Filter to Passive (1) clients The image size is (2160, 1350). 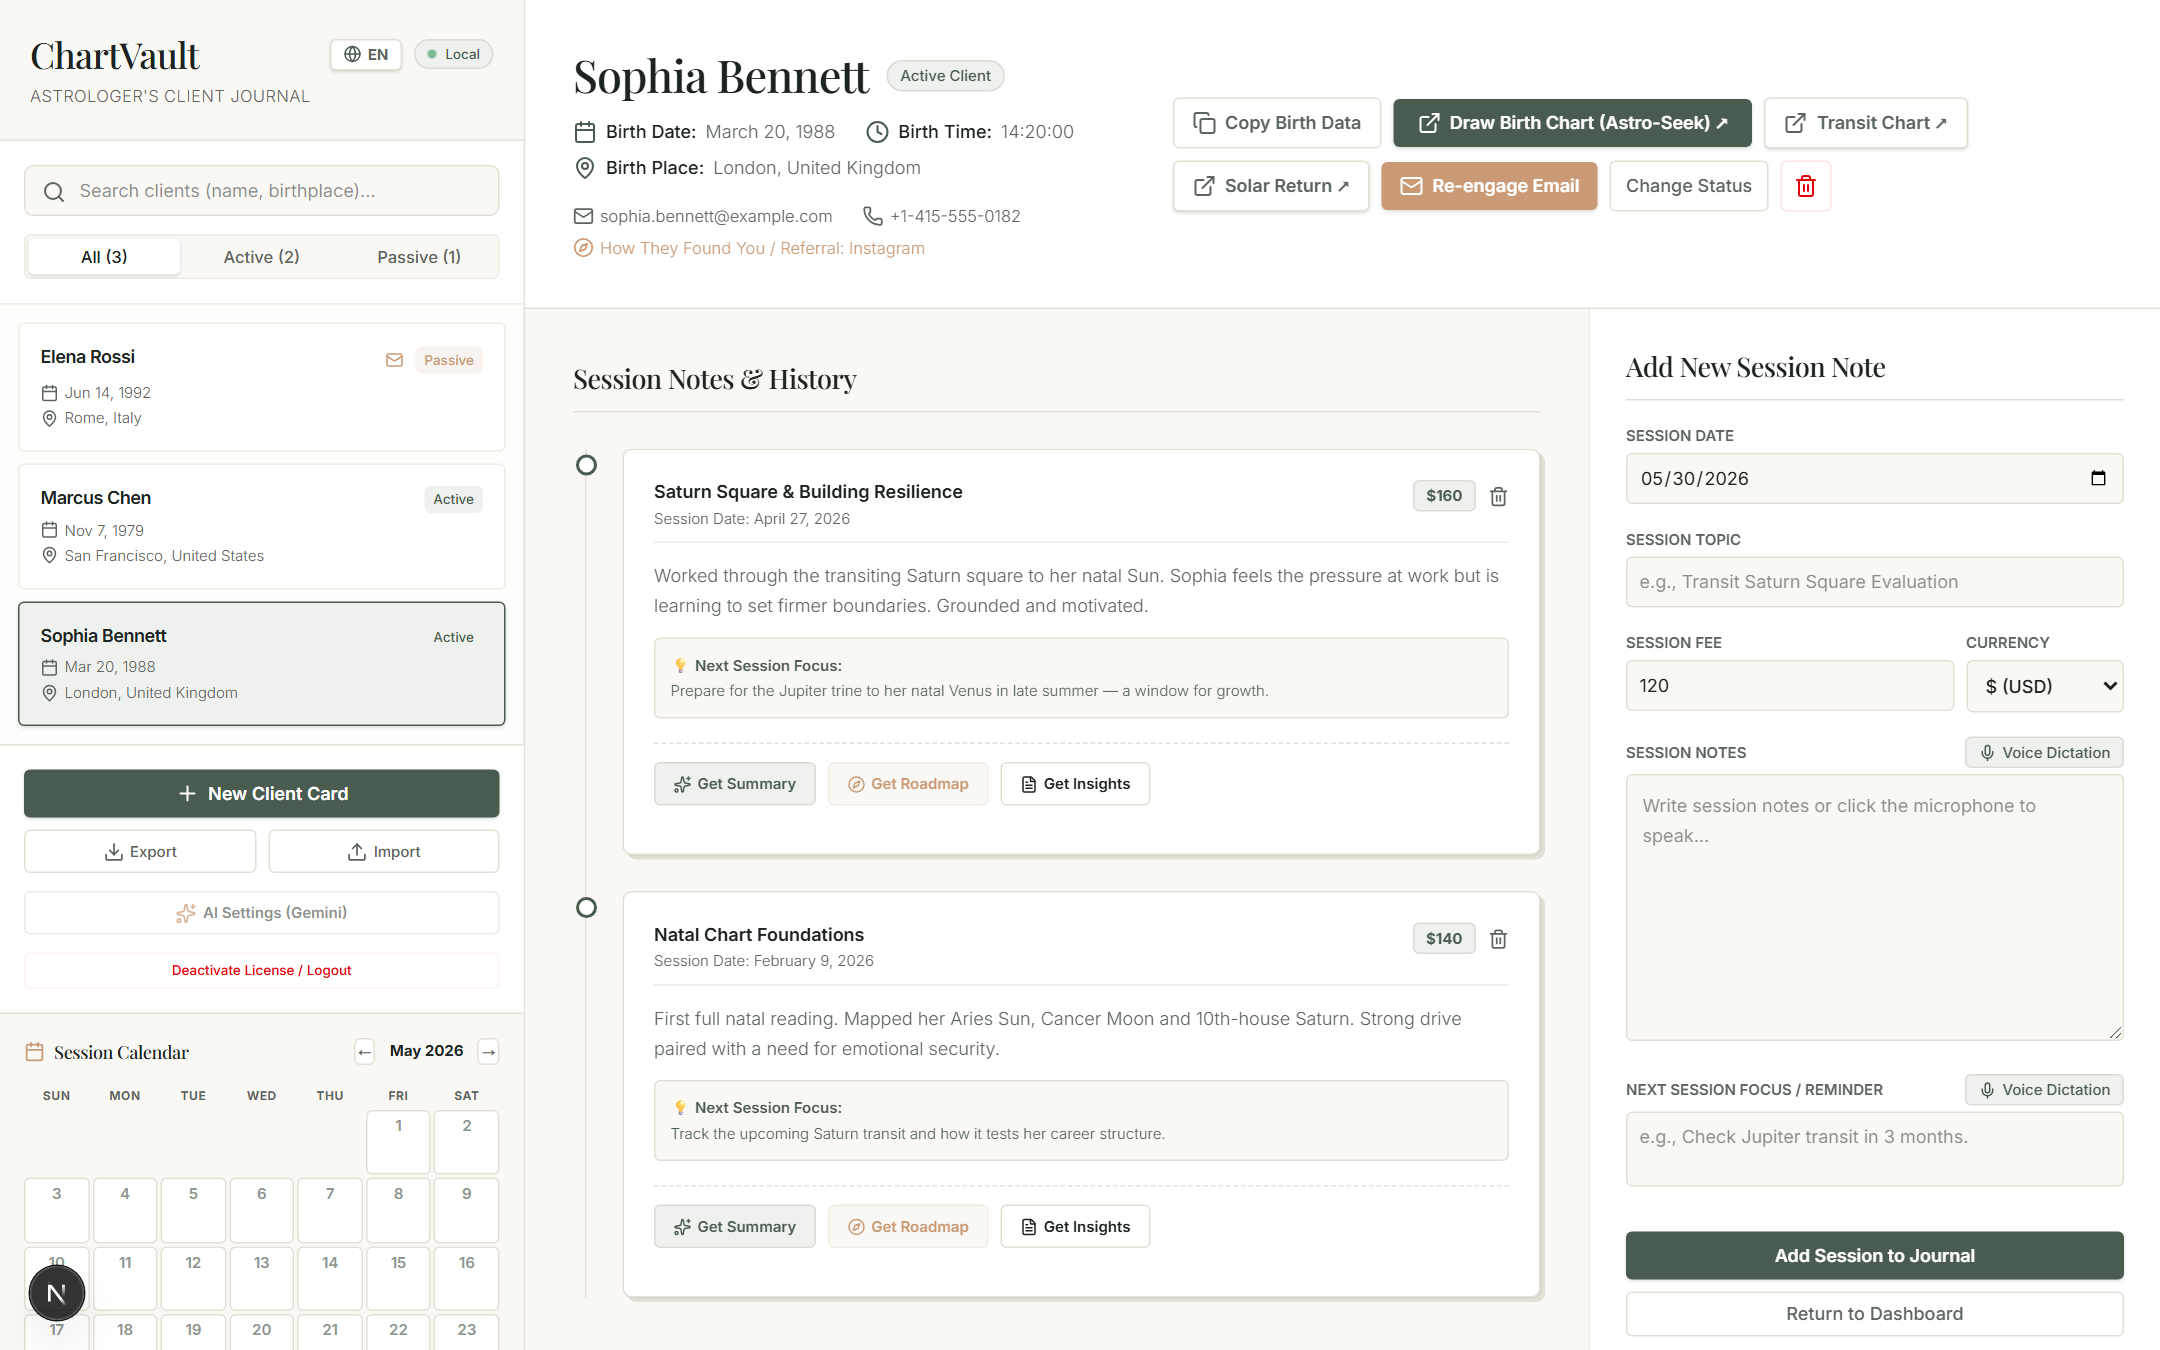419,257
